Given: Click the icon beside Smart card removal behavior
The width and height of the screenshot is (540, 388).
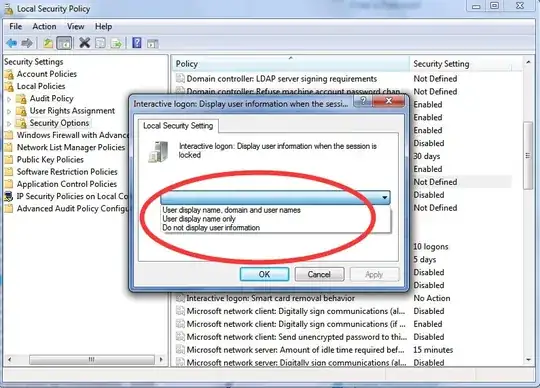Looking at the screenshot, I should [180, 298].
